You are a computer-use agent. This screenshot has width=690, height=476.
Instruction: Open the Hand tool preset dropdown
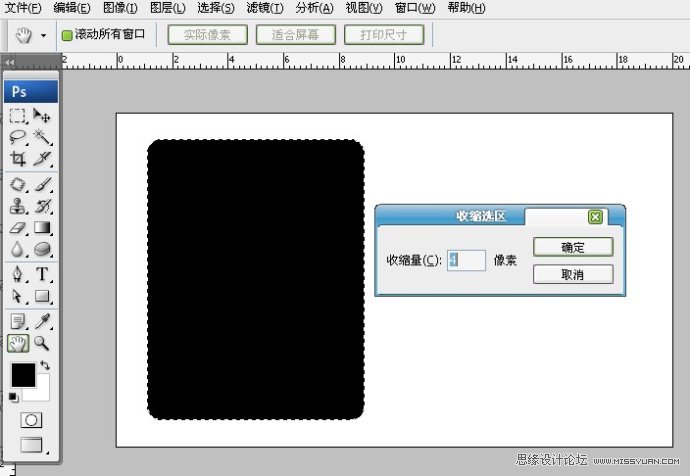pyautogui.click(x=43, y=35)
